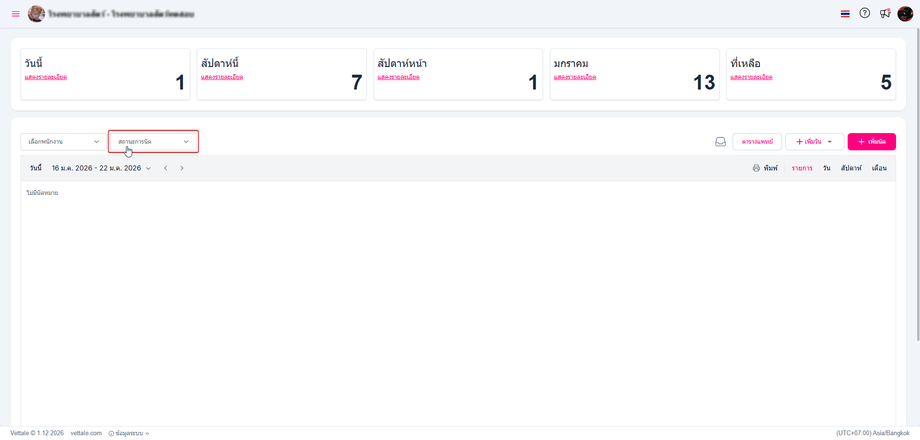Show details link in the สัปดาห์นี้ card
Viewport: 920px width, 440px height.
222,77
